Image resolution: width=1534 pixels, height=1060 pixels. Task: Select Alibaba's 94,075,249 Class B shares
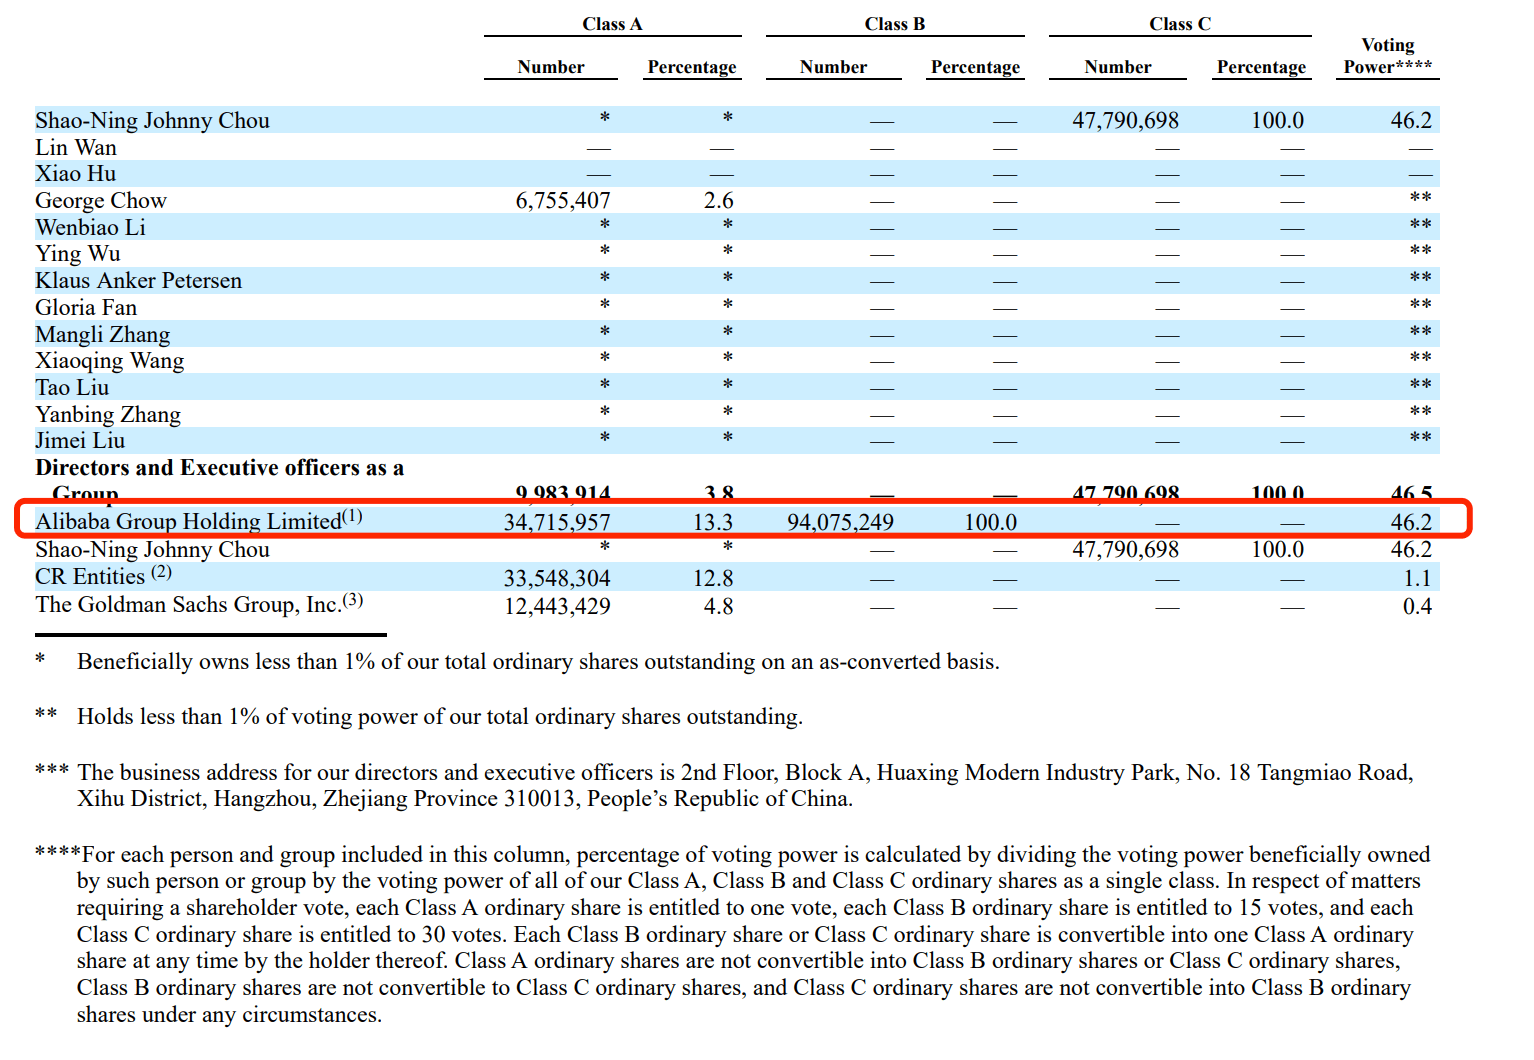point(840,522)
